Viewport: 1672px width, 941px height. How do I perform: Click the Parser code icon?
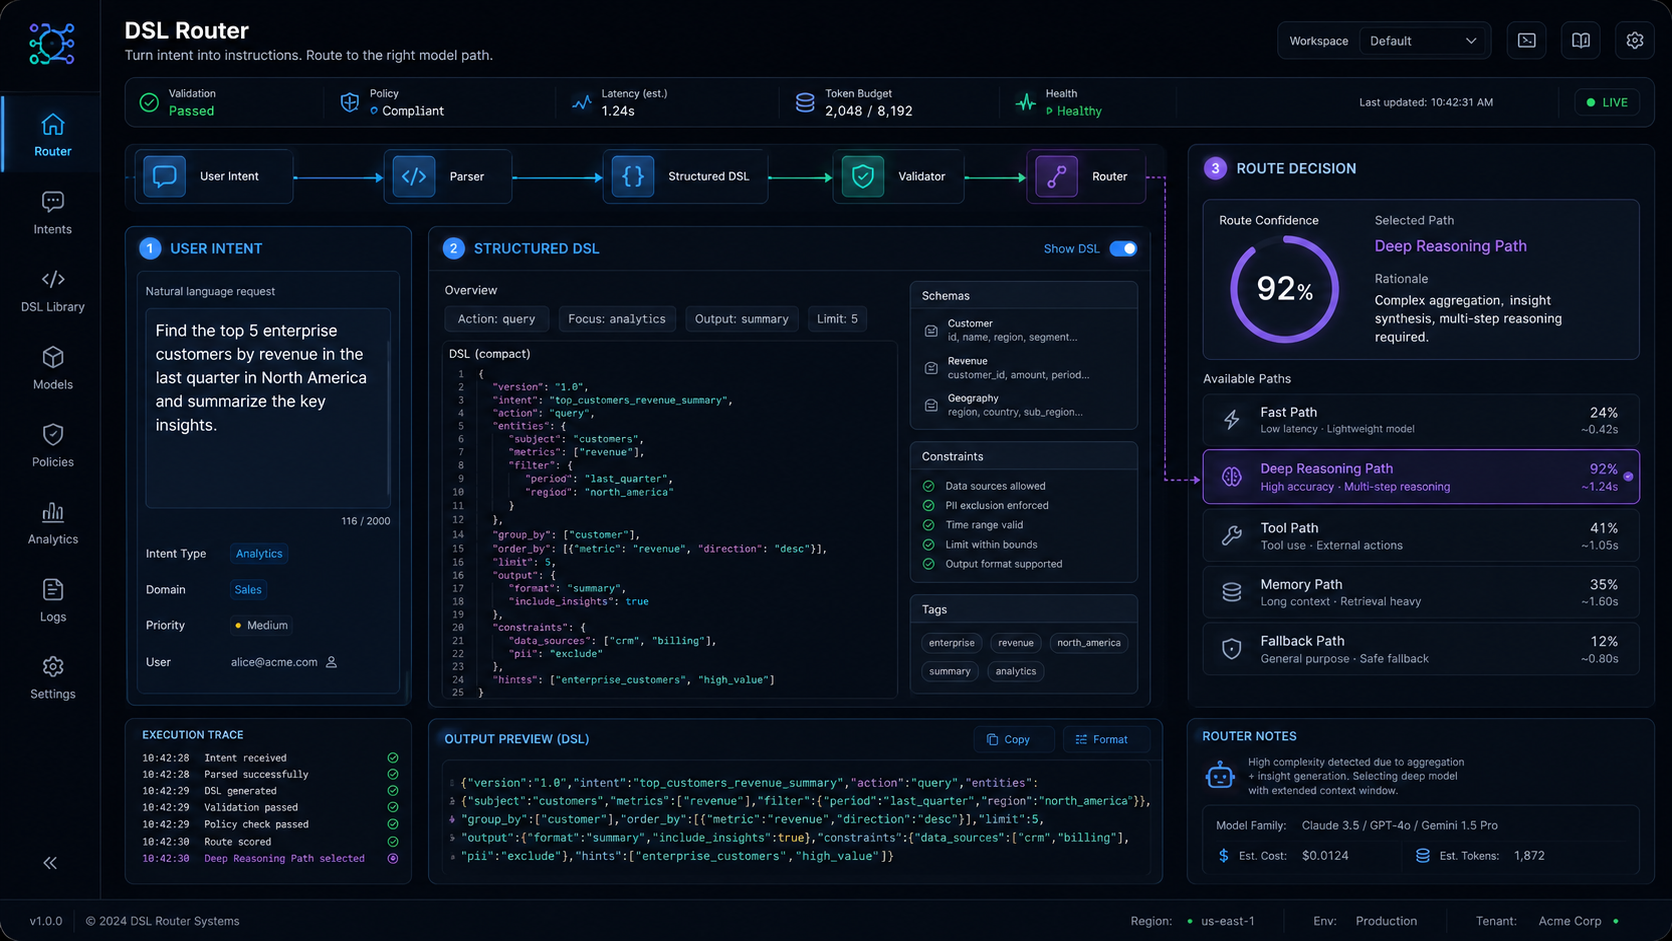[x=414, y=176]
